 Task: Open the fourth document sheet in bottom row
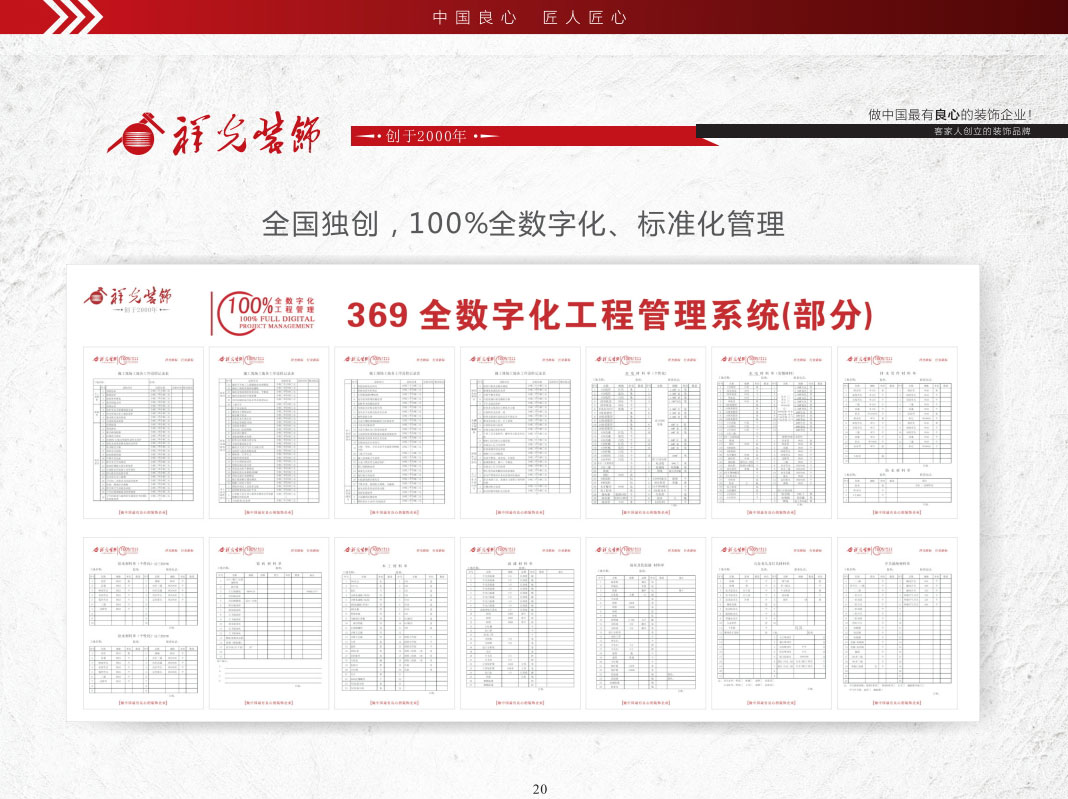click(520, 623)
